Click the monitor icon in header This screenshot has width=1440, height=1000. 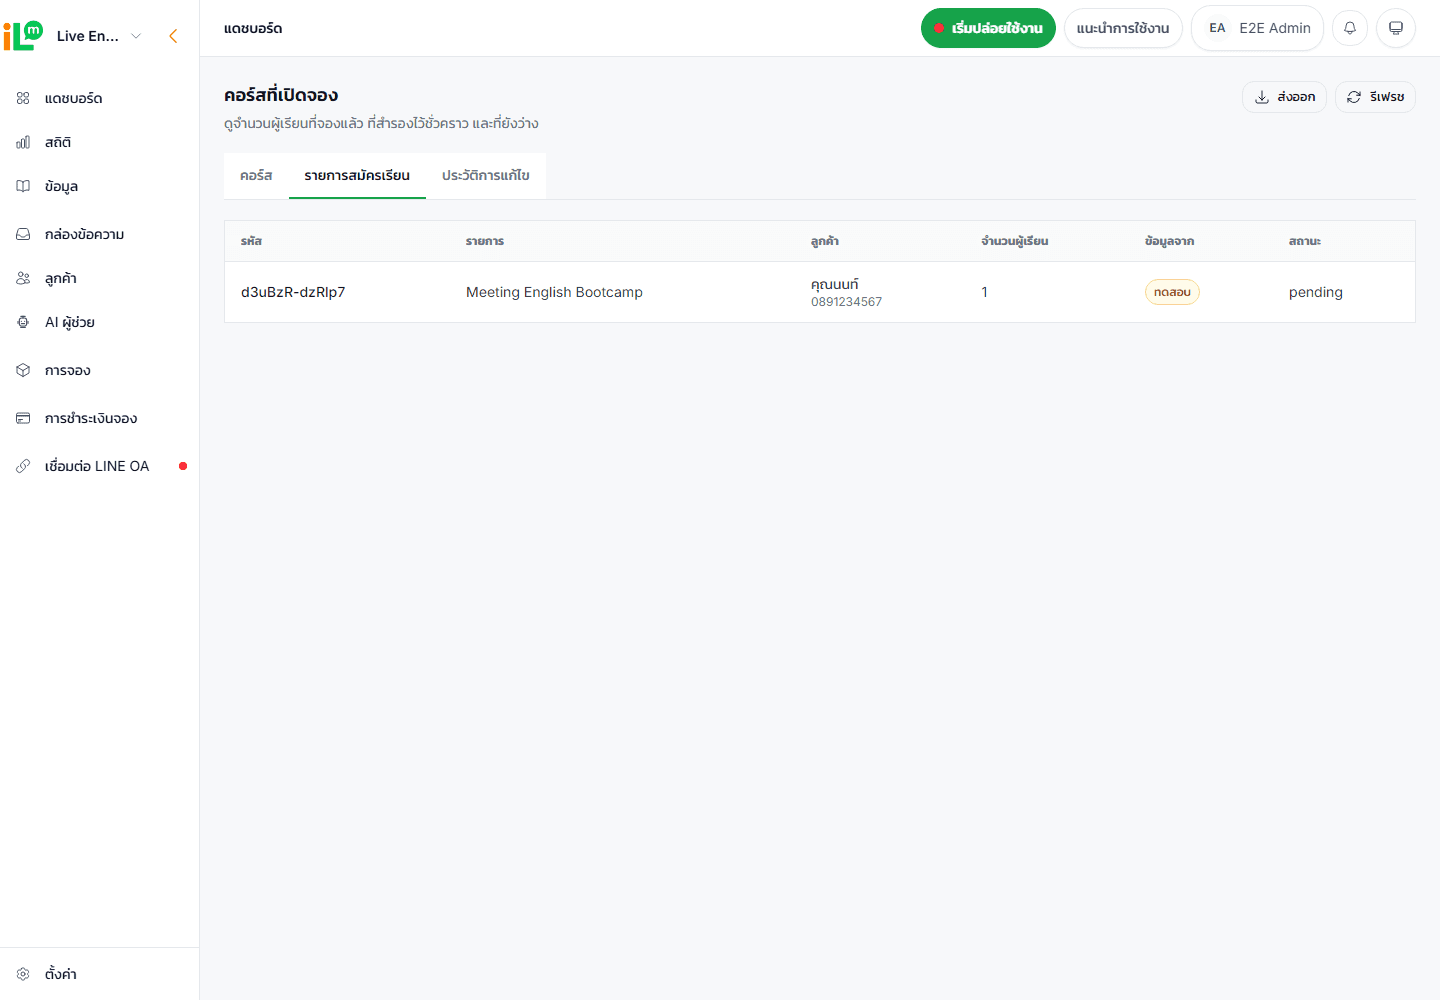point(1396,28)
